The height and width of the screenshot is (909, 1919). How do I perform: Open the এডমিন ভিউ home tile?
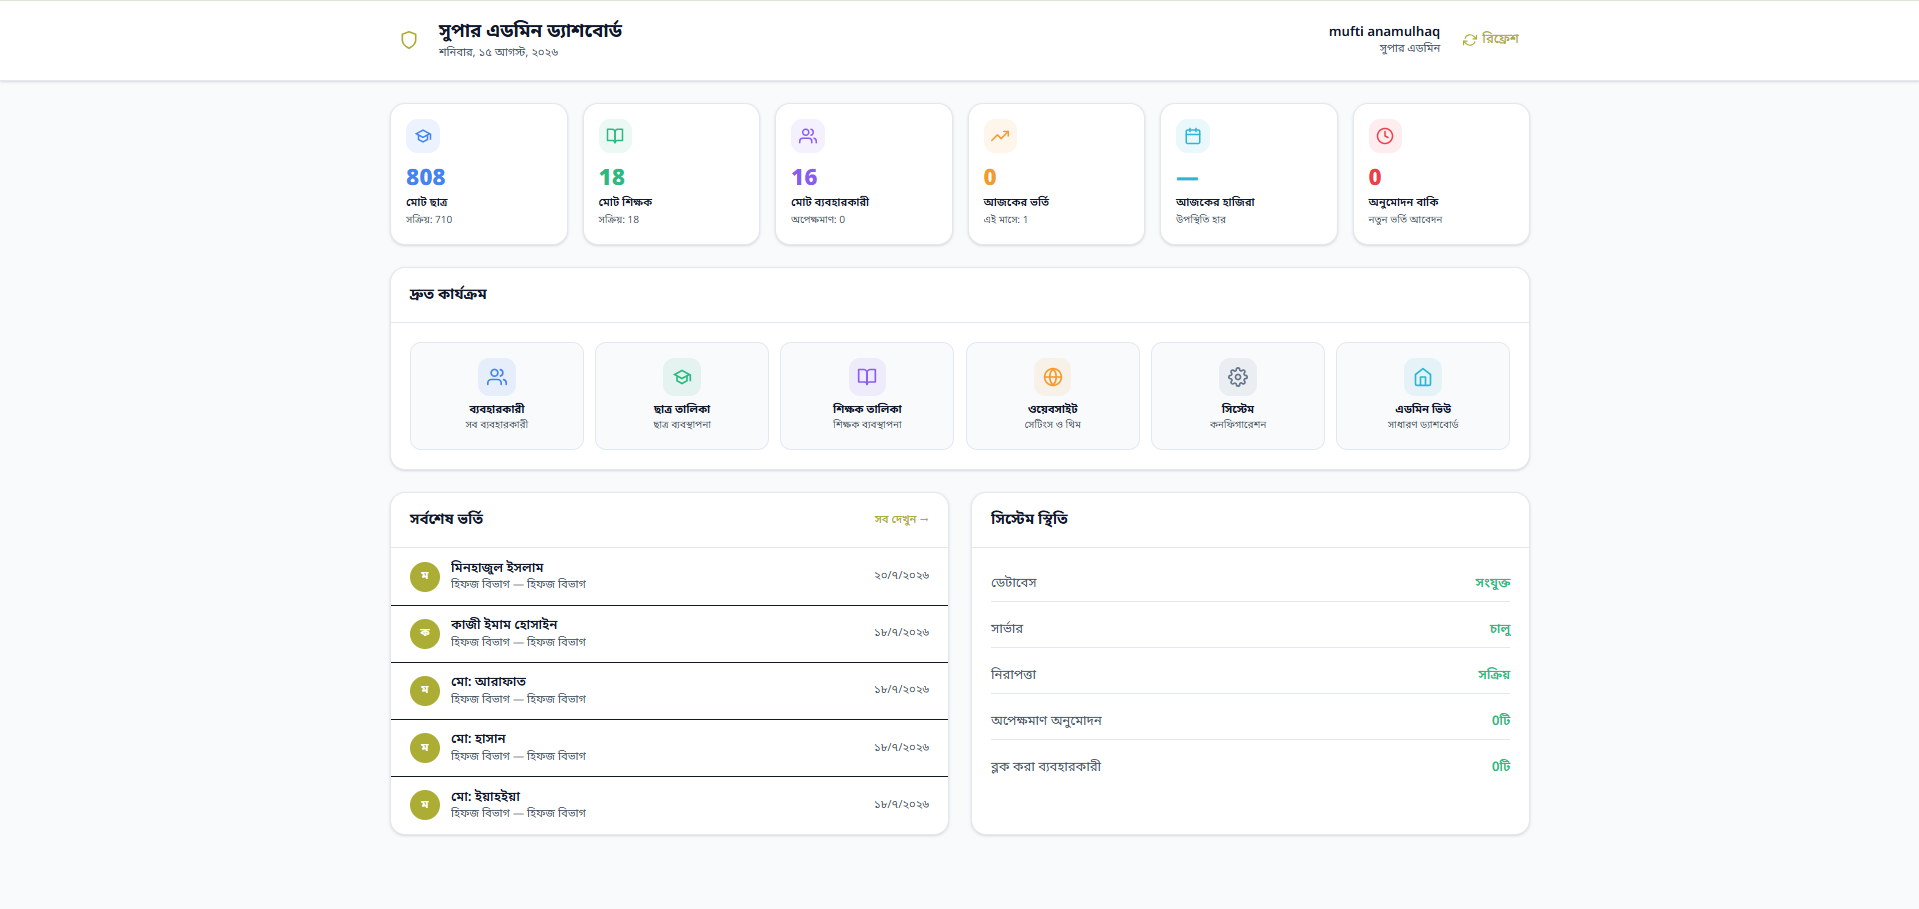coord(1423,396)
